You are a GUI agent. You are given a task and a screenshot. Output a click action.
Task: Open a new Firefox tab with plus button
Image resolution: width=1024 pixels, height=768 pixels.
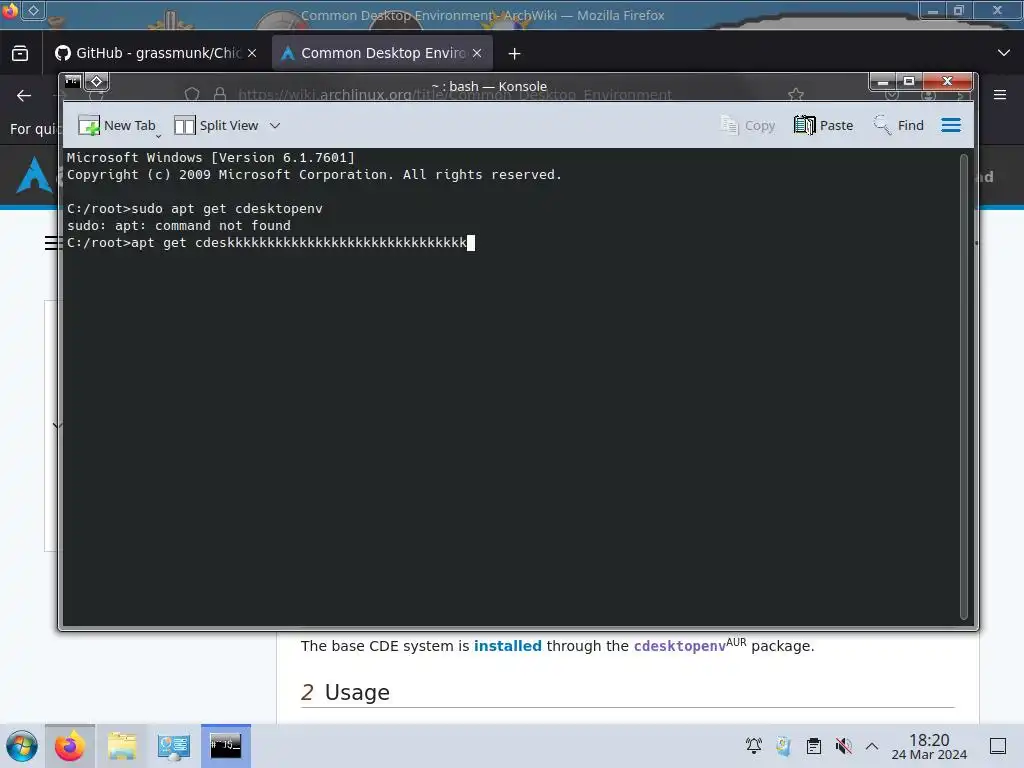(515, 54)
